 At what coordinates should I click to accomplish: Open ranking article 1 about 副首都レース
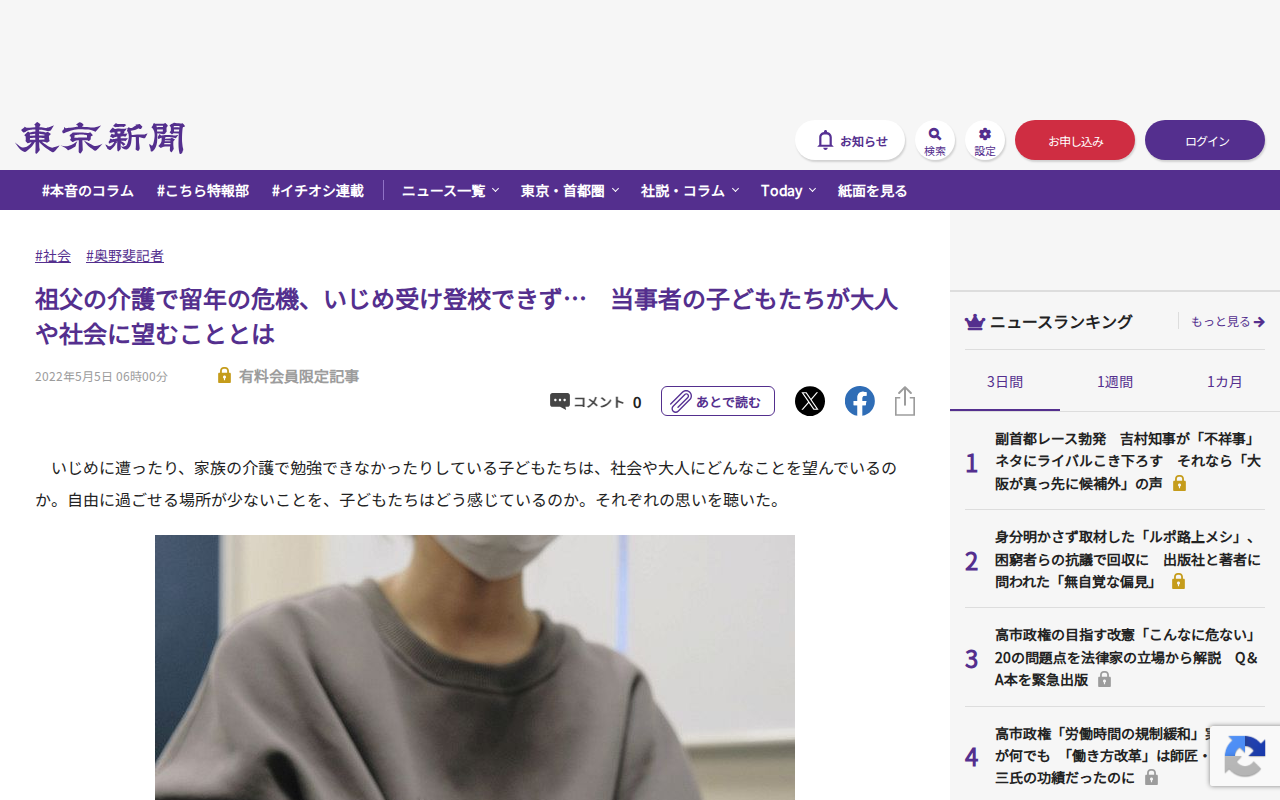(x=1129, y=461)
